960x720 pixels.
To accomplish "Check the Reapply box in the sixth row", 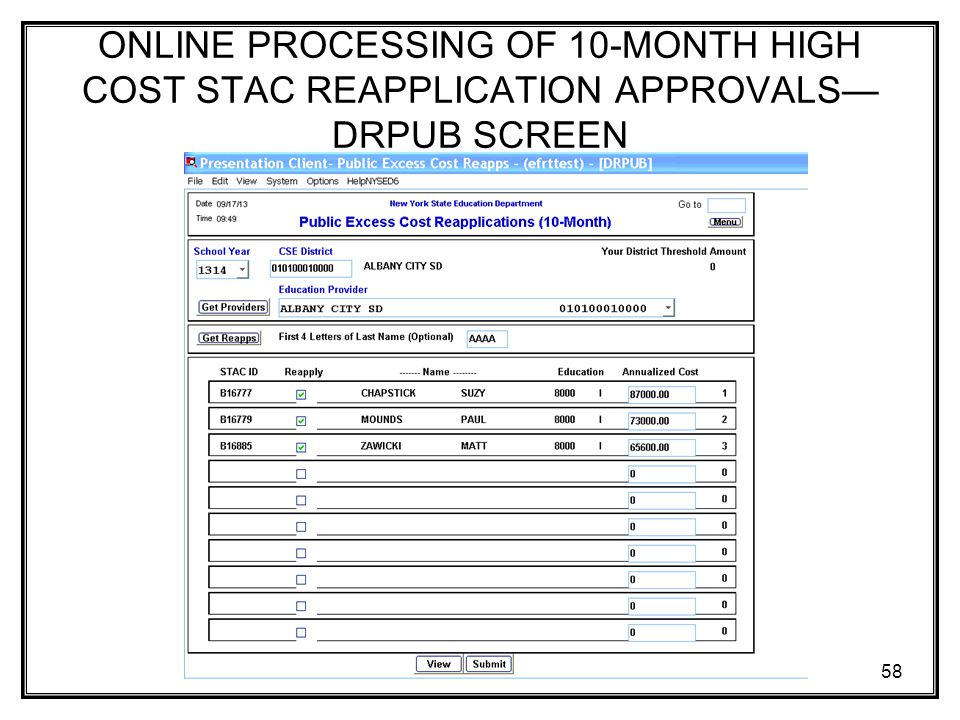I will click(301, 527).
